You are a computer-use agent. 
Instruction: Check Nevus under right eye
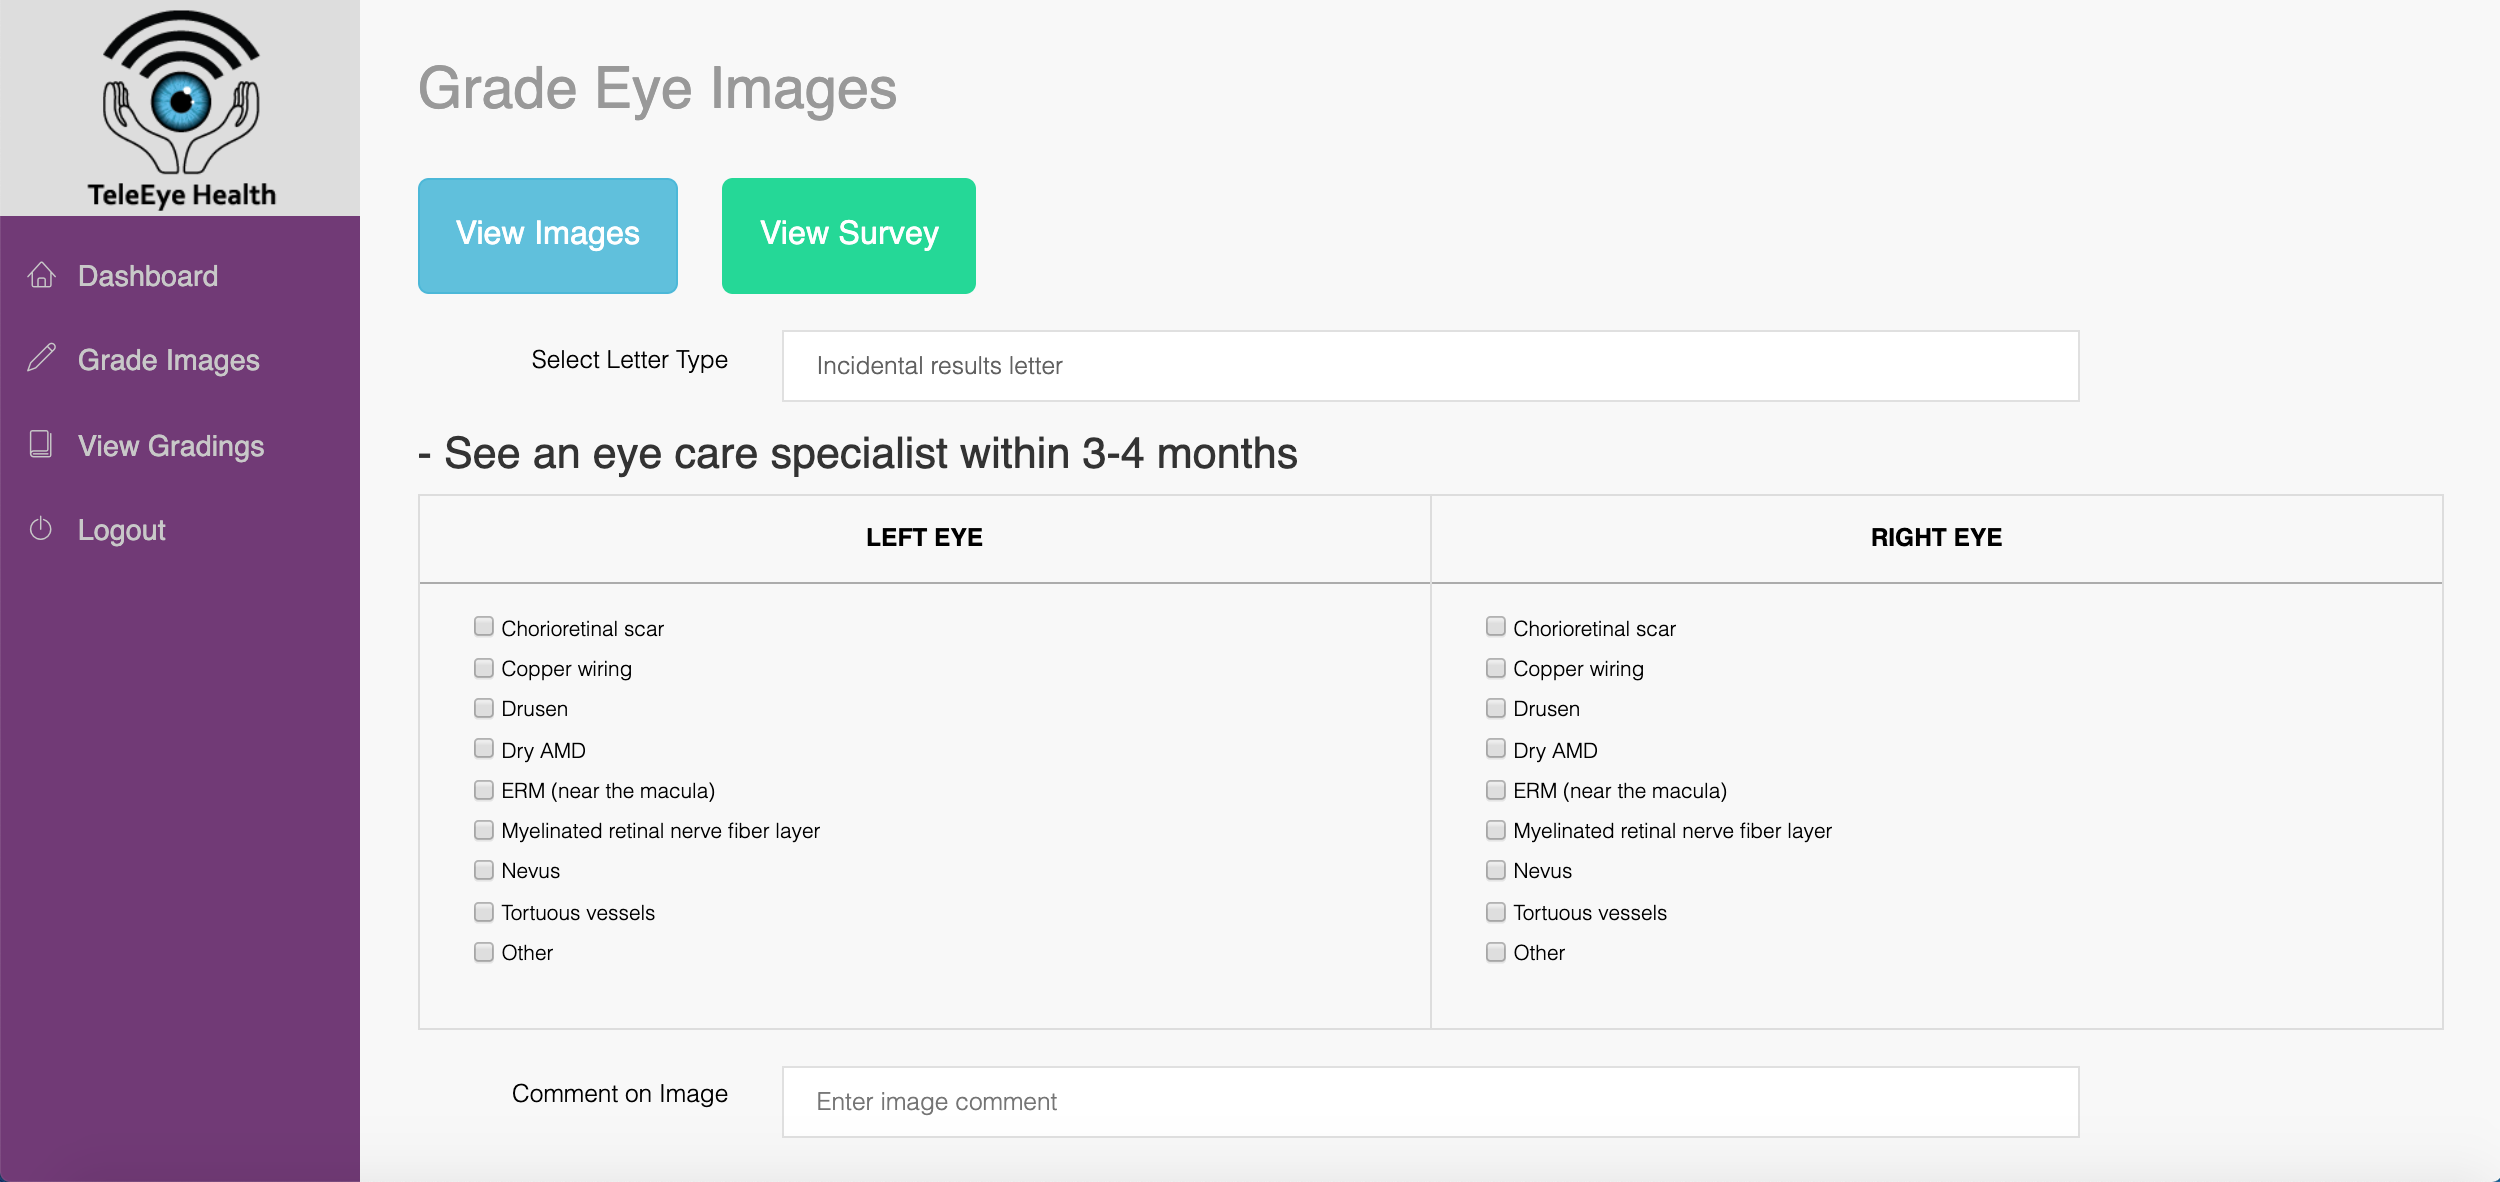pos(1496,870)
